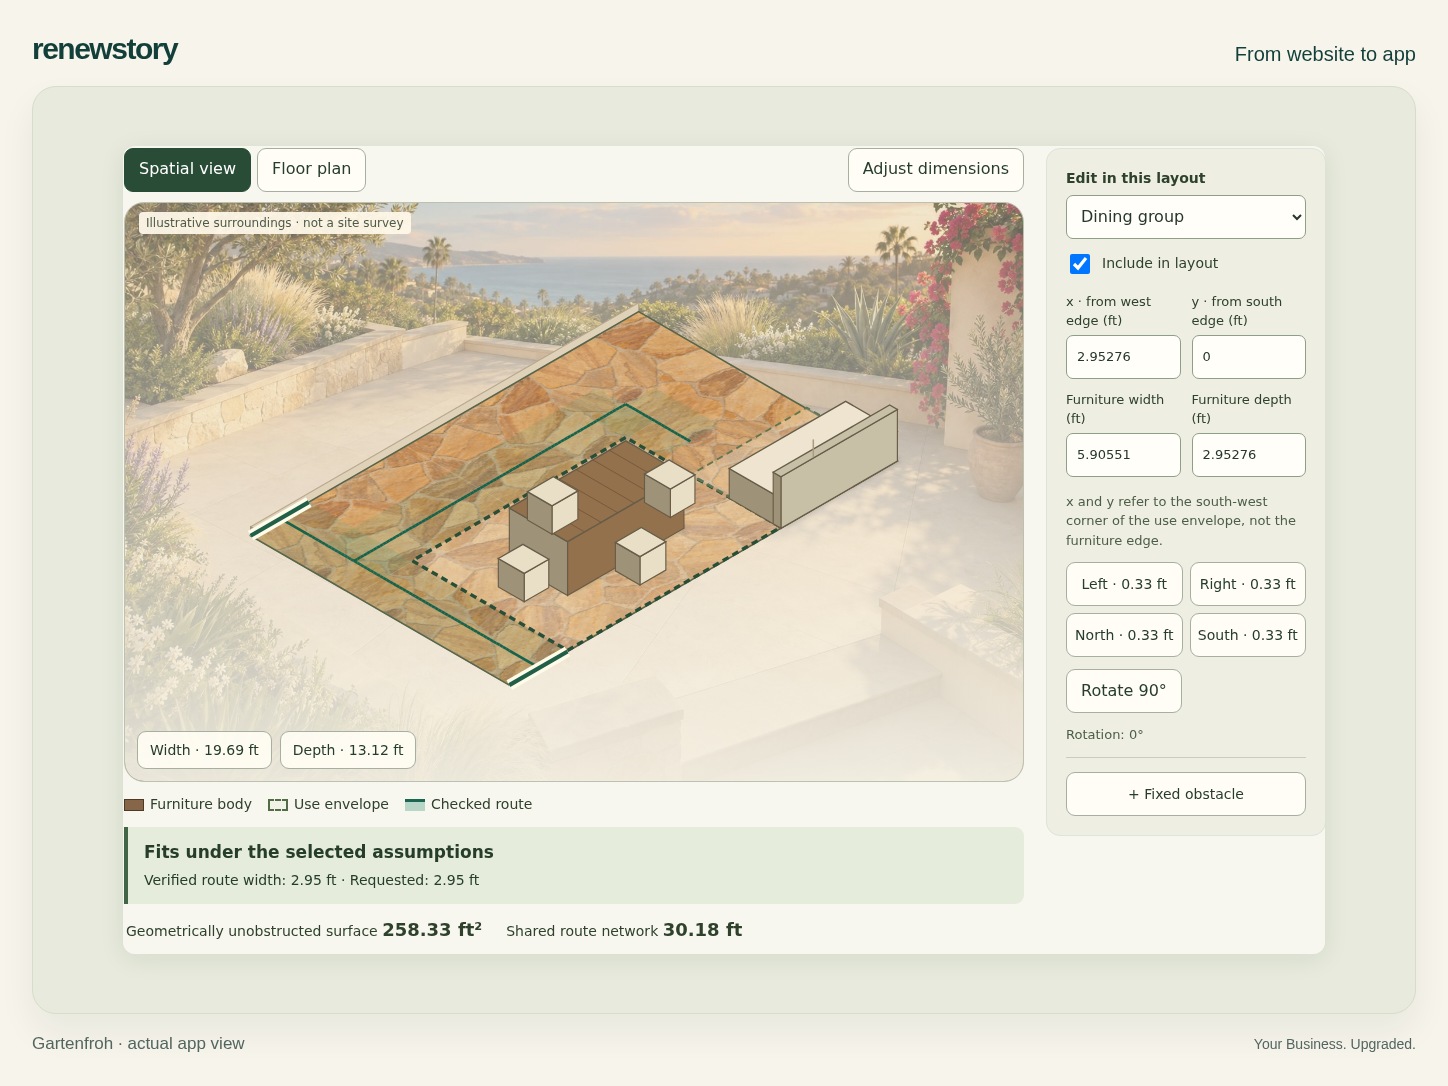This screenshot has height=1086, width=1448.
Task: Click the 258.33 ft² surface value
Action: click(432, 930)
